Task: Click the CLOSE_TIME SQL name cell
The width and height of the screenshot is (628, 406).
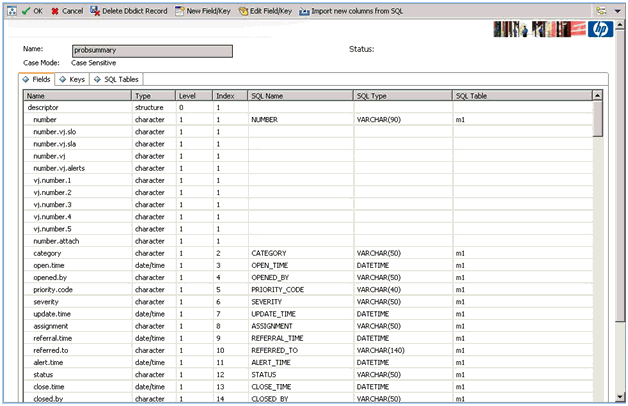Action: click(x=271, y=387)
